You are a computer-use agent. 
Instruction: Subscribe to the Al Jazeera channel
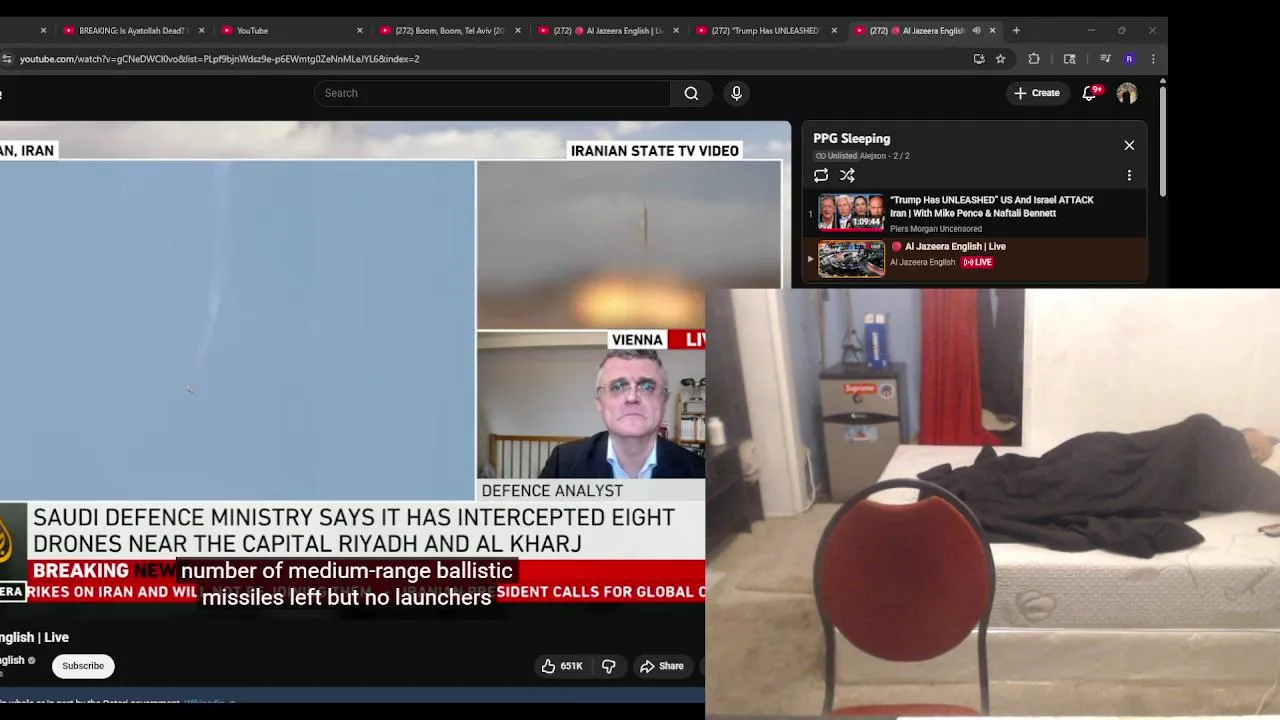click(x=83, y=666)
